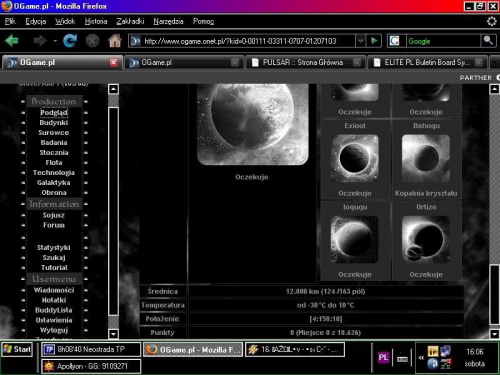The height and width of the screenshot is (375, 500).
Task: Open Forum in the sidebar
Action: (x=54, y=225)
